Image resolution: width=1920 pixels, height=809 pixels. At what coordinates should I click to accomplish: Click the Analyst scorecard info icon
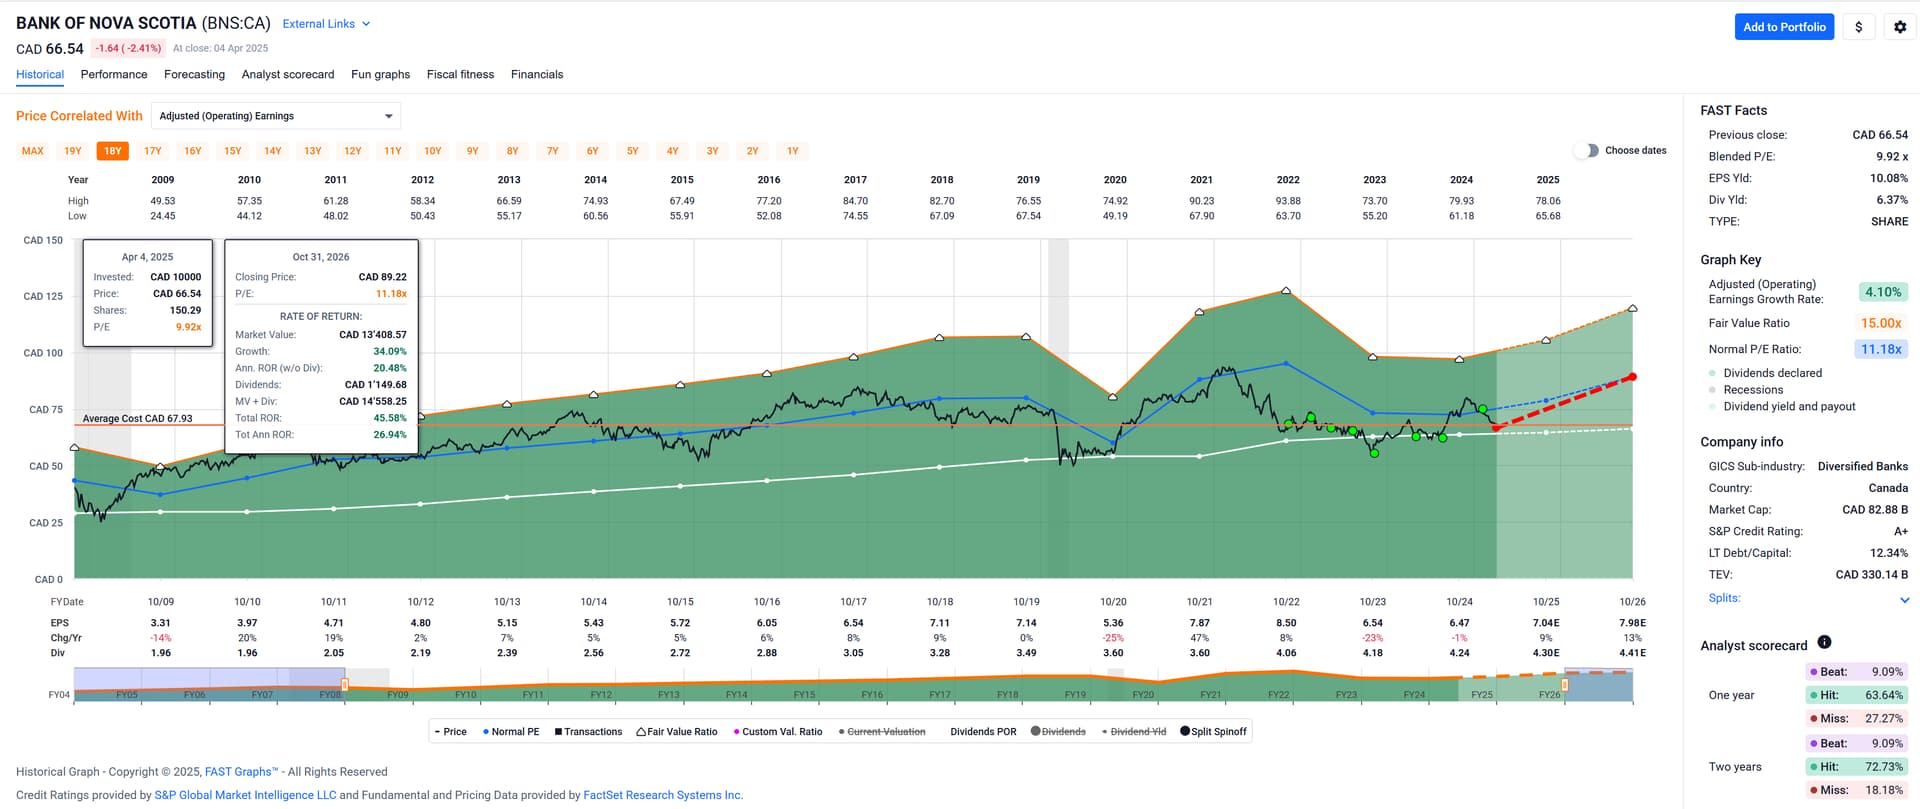point(1824,642)
